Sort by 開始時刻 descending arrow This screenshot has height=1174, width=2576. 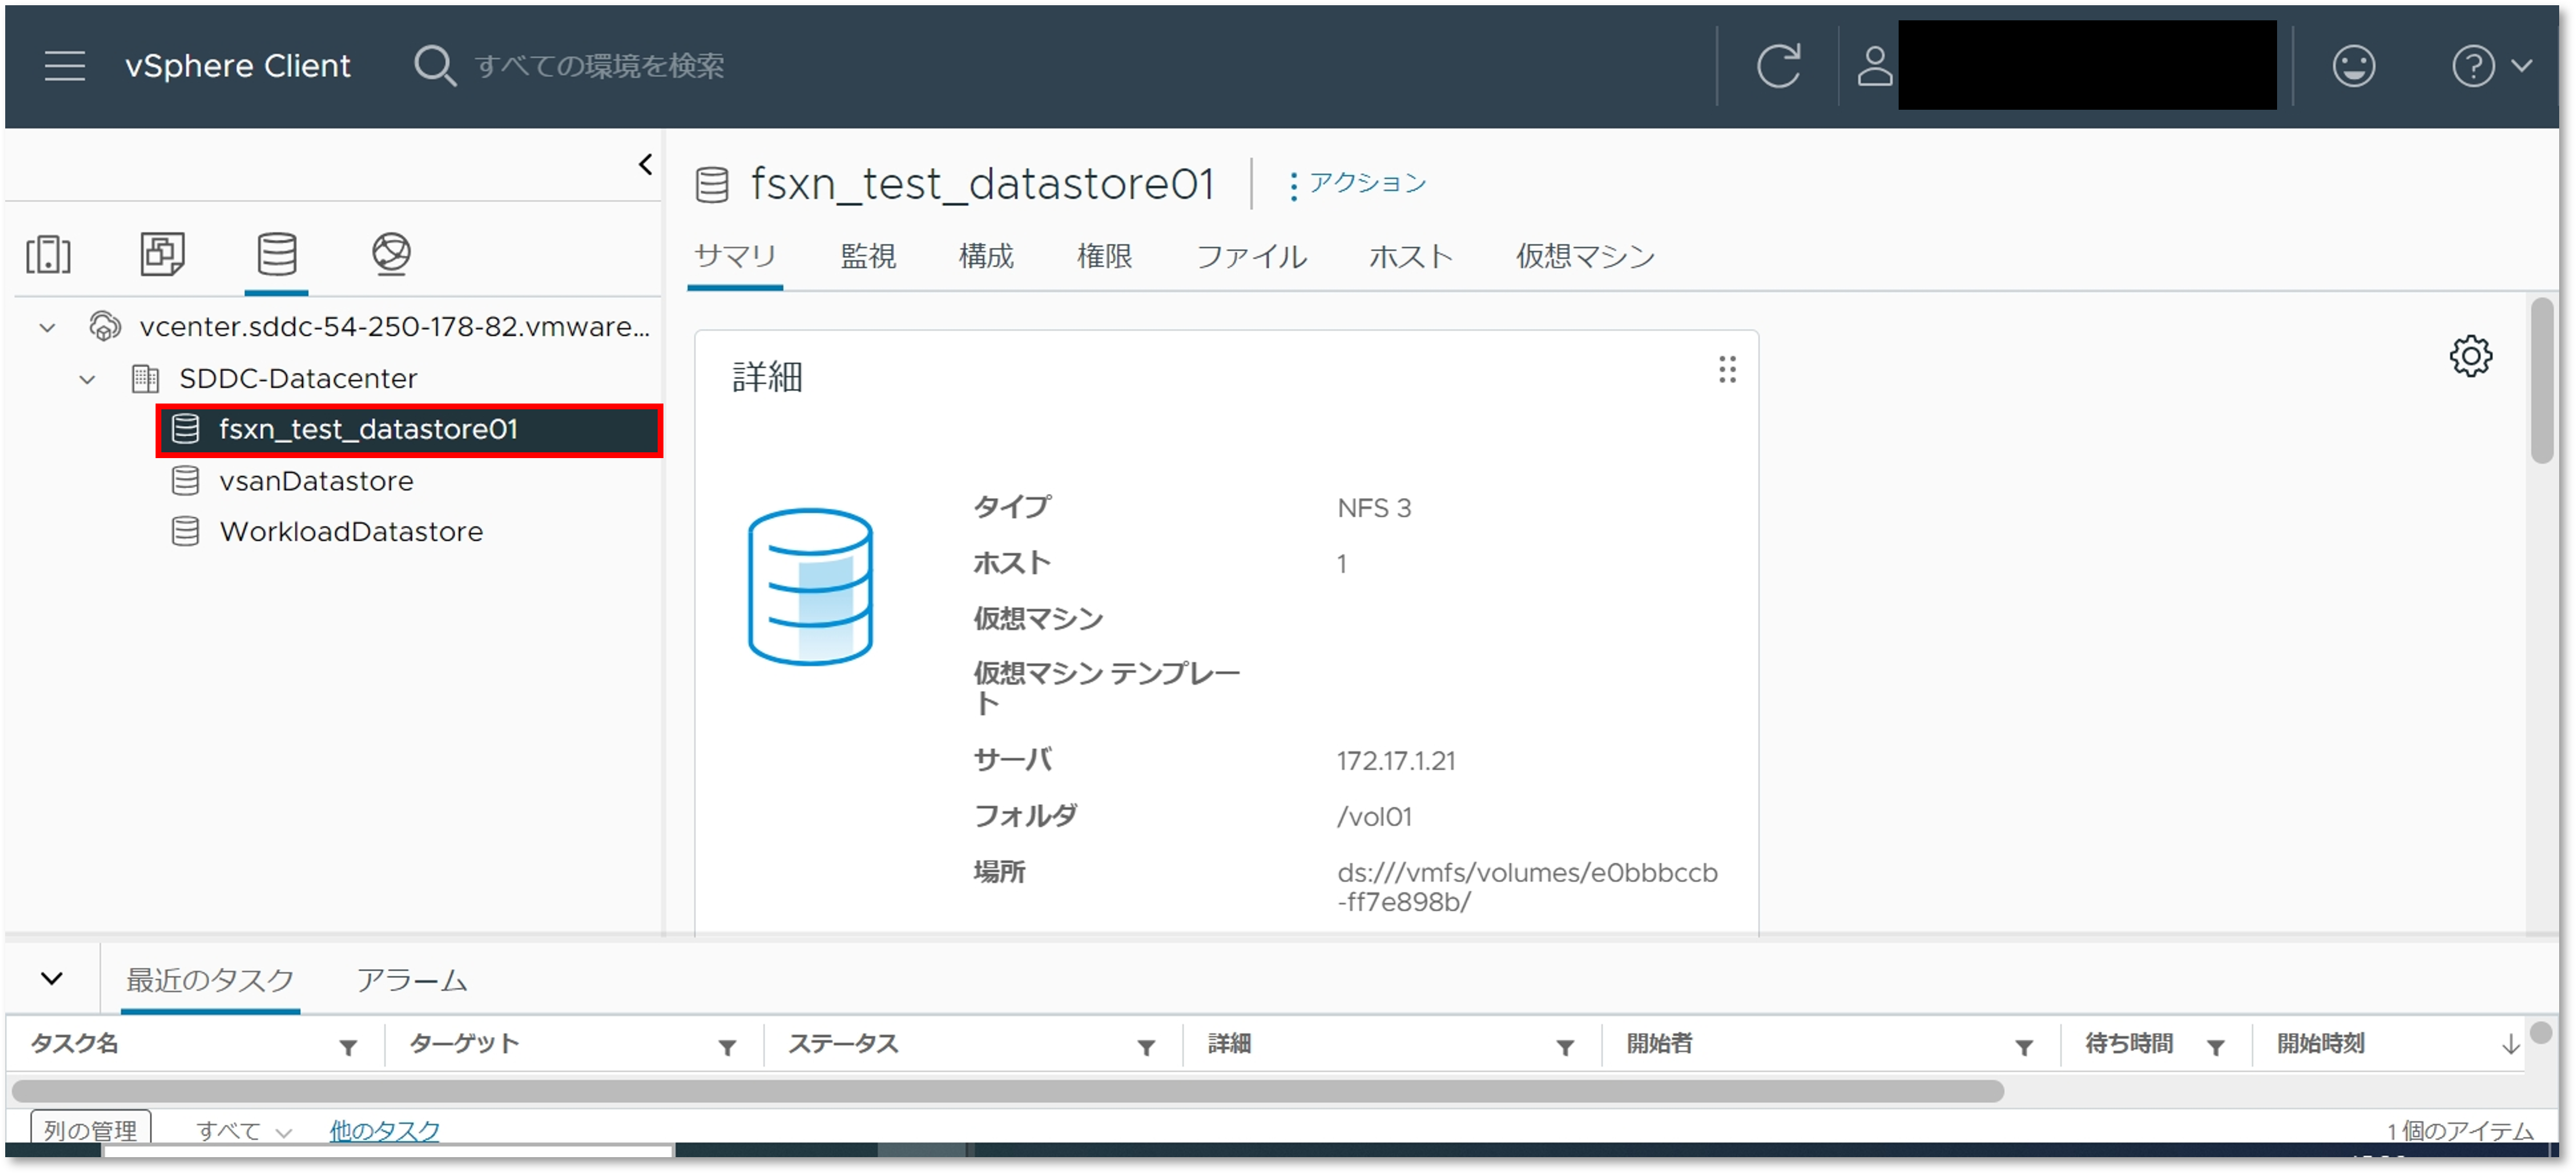click(x=2510, y=1045)
